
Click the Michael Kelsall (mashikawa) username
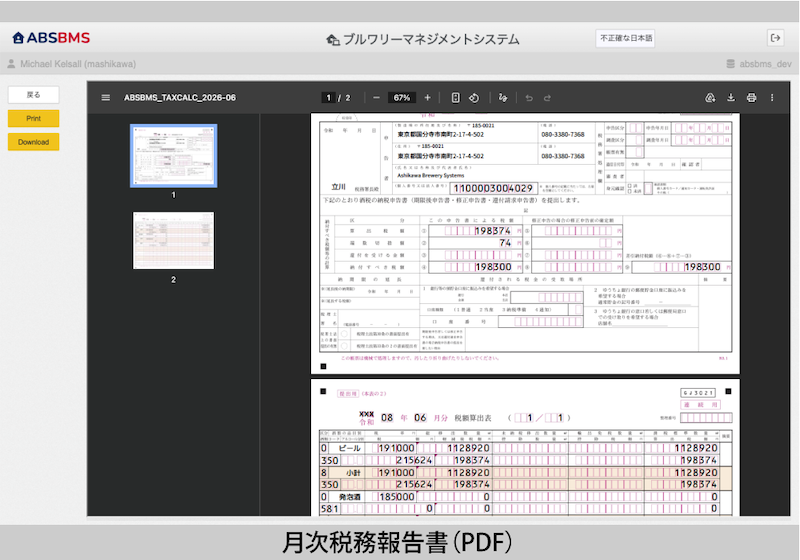point(78,64)
